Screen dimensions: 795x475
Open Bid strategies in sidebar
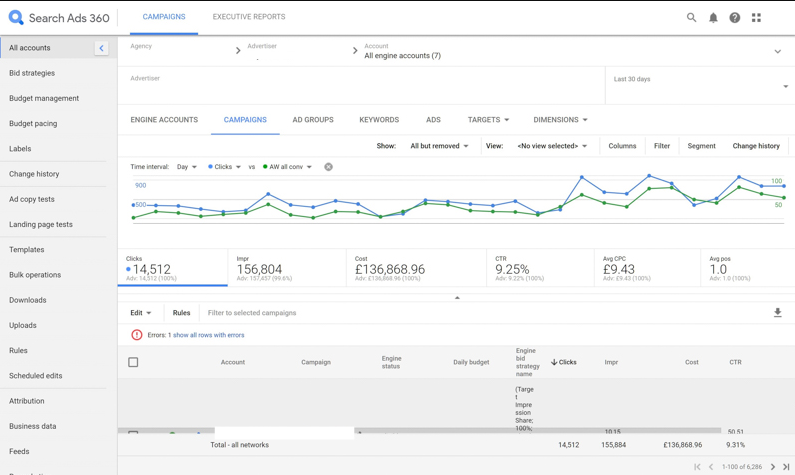point(32,73)
